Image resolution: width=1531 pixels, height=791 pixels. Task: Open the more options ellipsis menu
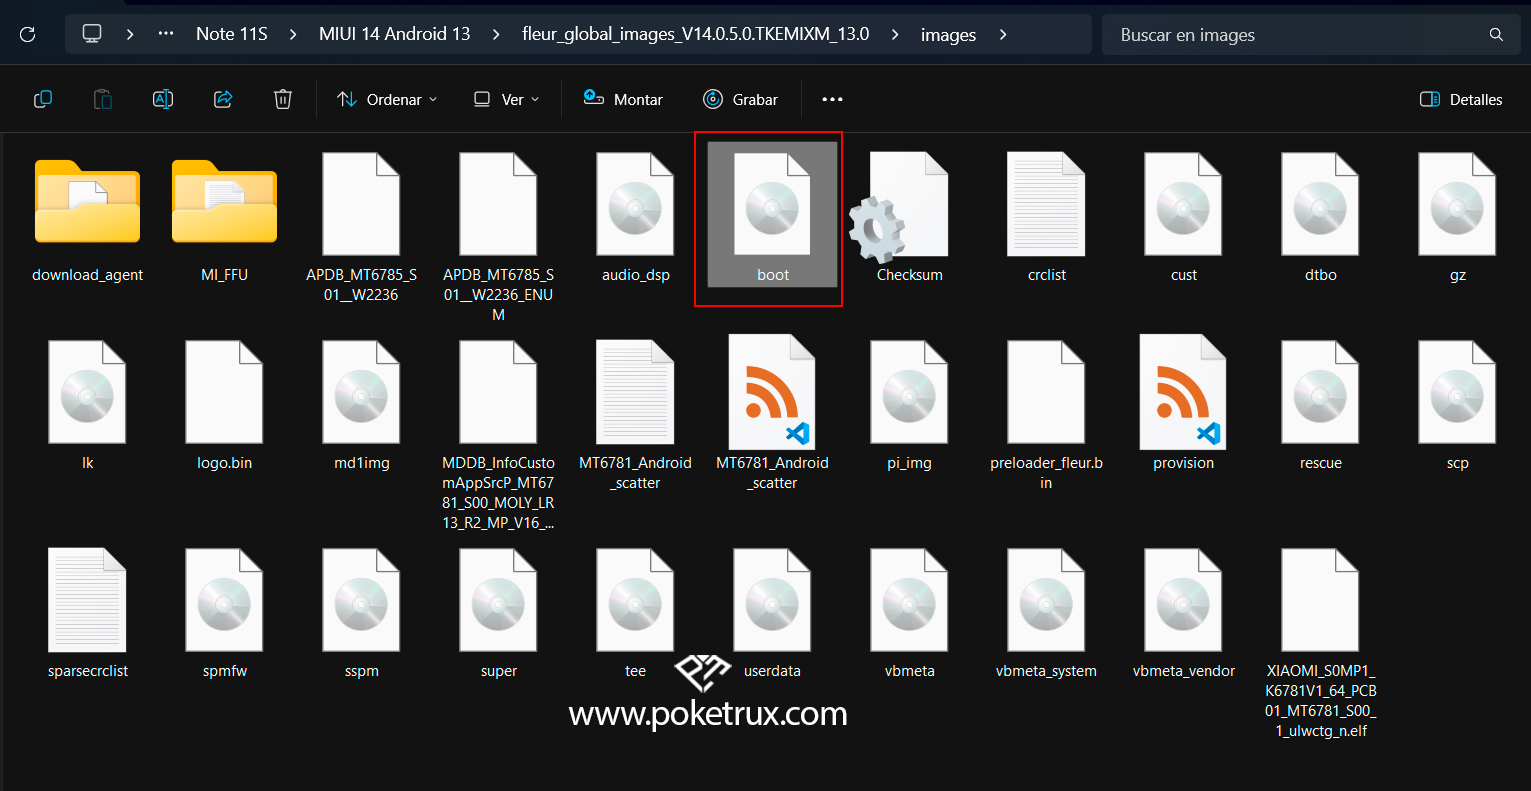pyautogui.click(x=832, y=99)
